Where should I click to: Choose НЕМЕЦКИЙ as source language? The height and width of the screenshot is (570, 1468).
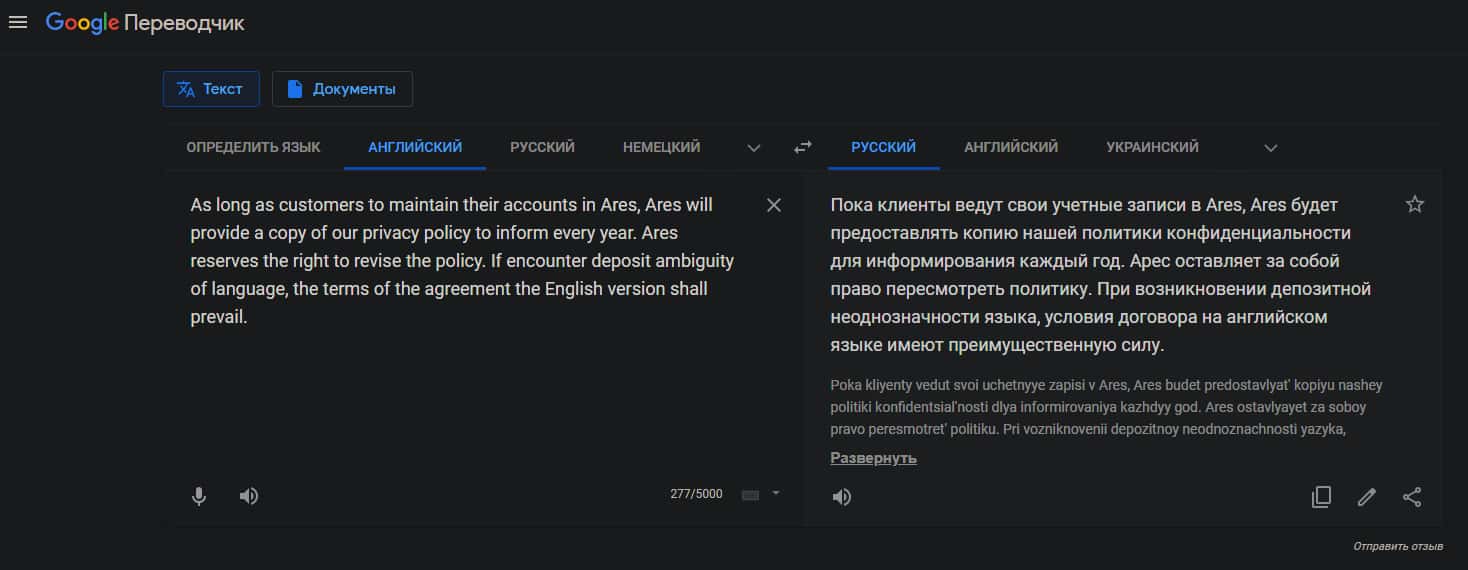pyautogui.click(x=661, y=147)
